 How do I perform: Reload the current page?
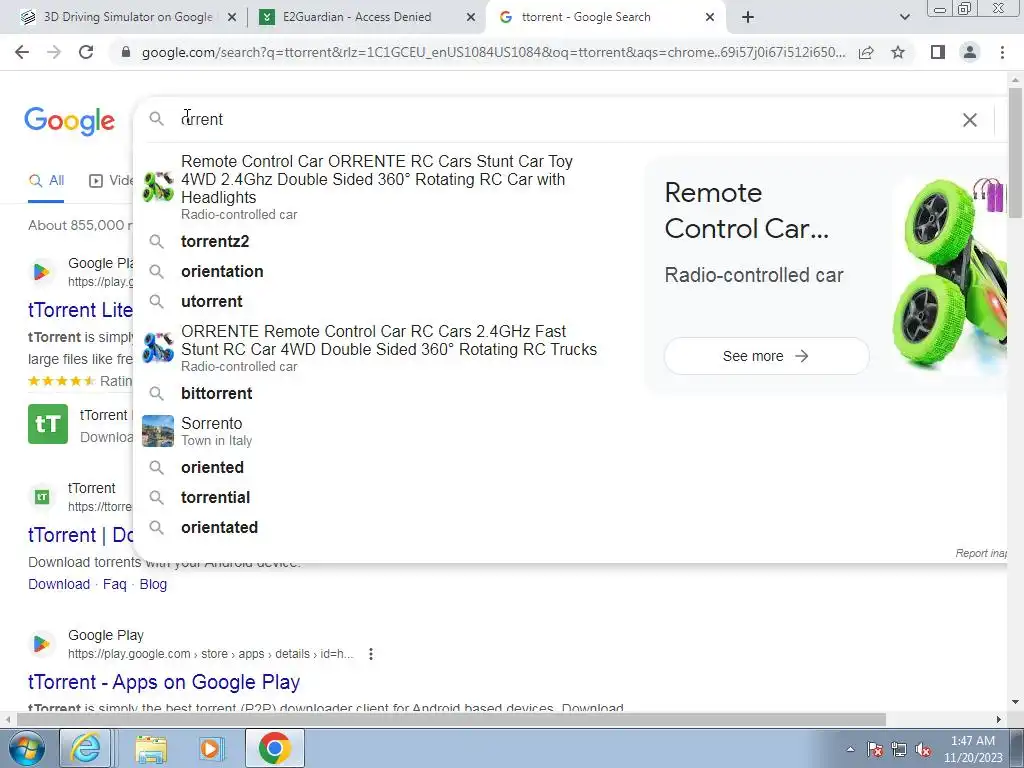pyautogui.click(x=86, y=52)
